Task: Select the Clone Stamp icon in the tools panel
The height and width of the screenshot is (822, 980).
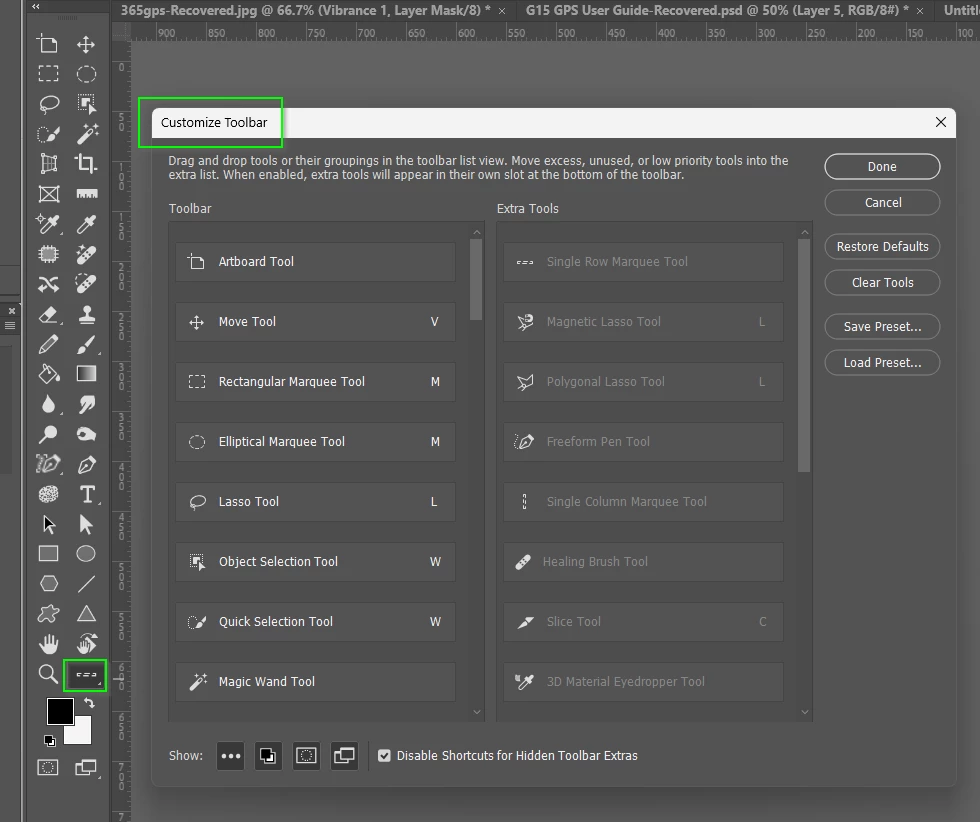Action: [87, 314]
